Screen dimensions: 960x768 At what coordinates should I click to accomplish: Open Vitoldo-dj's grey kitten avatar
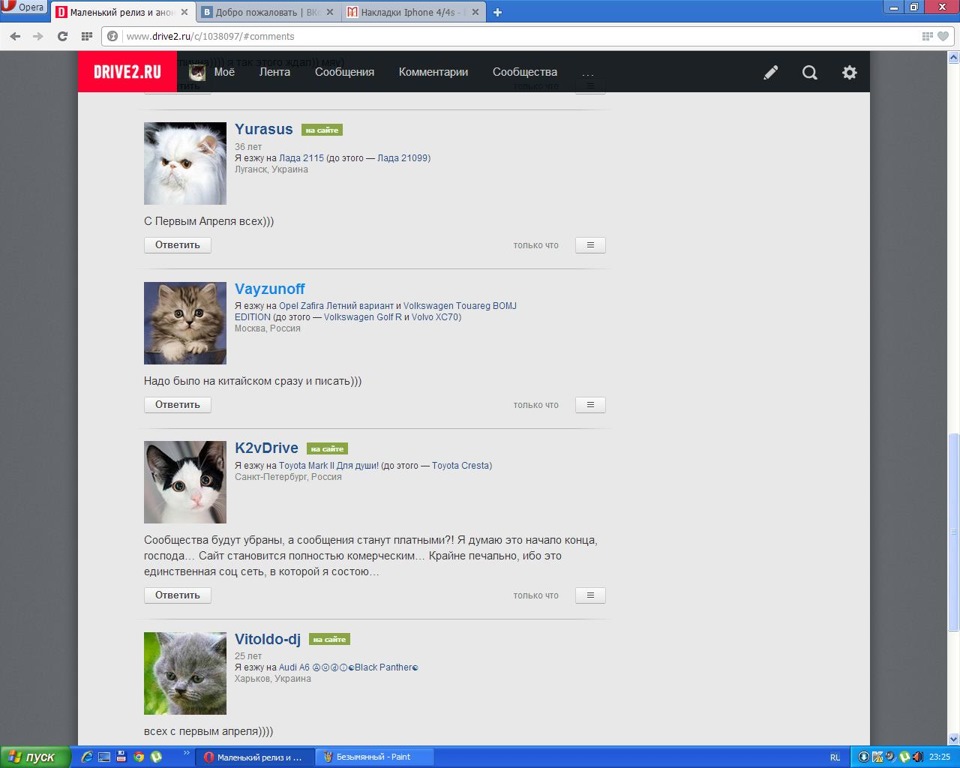click(185, 673)
